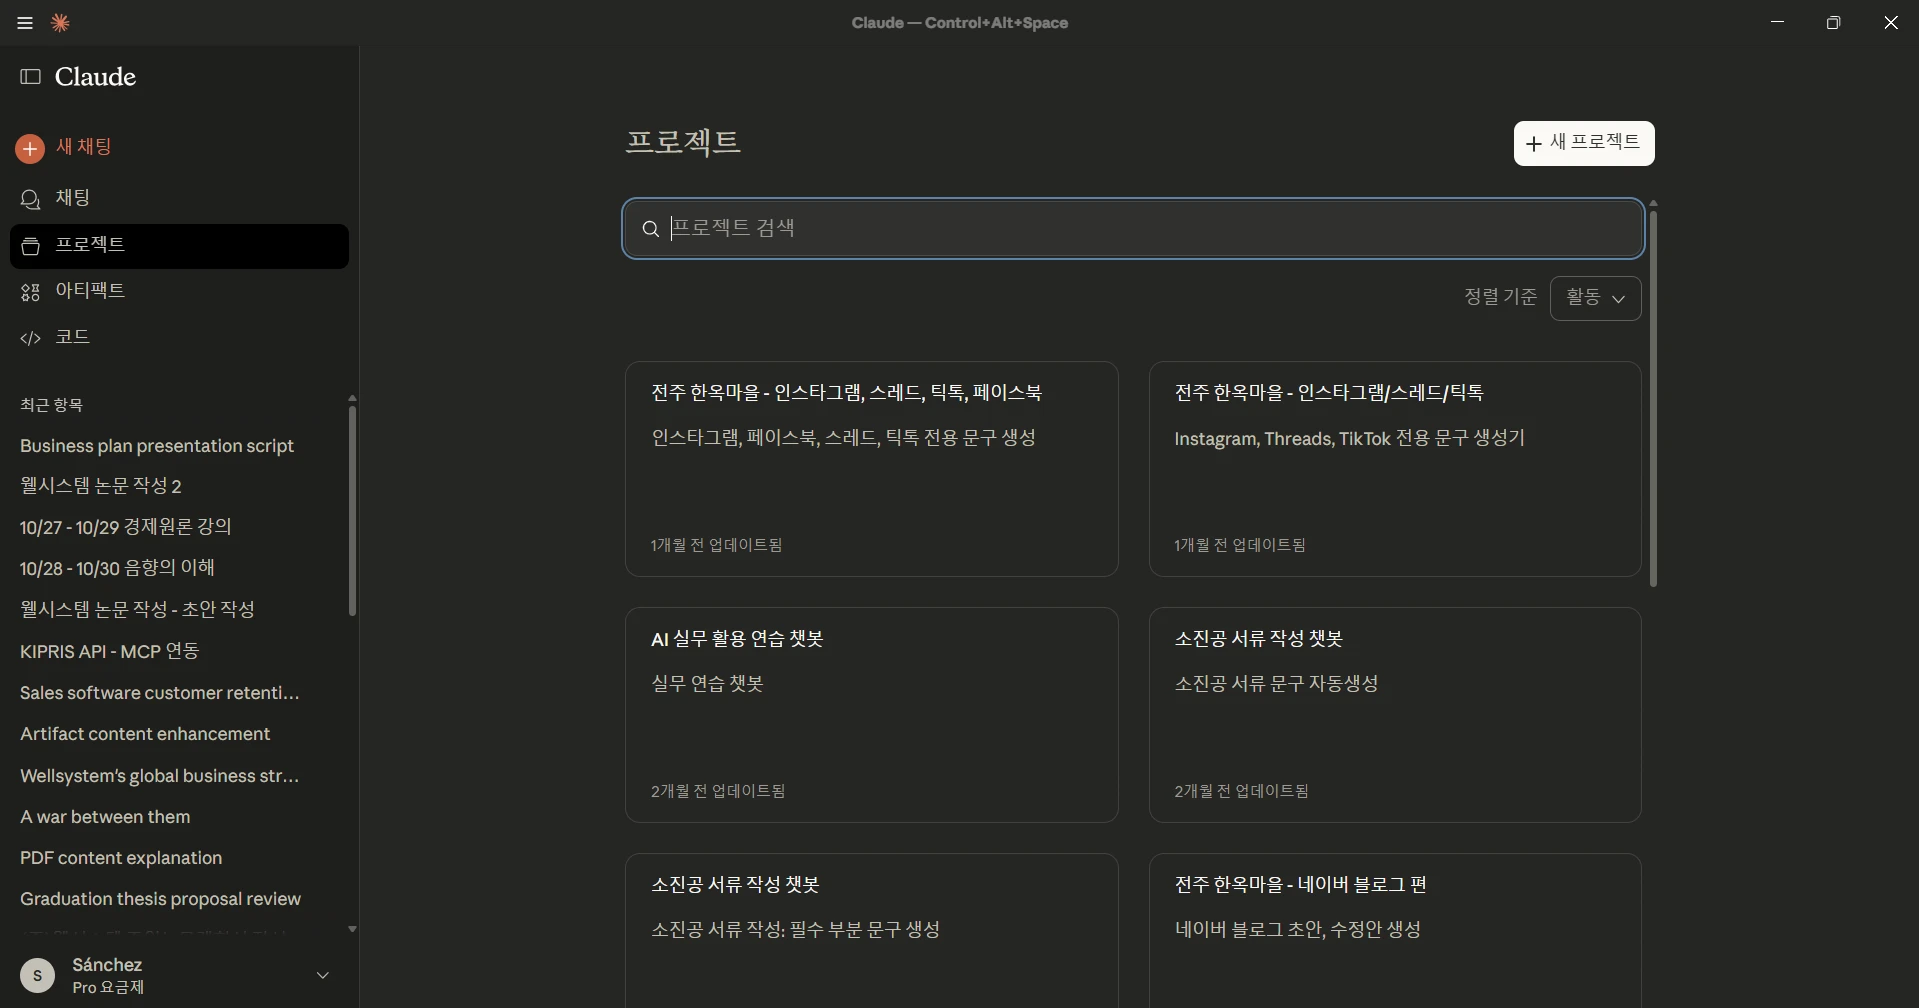This screenshot has width=1919, height=1008.
Task: Expand the Sánchez account menu chevron
Action: point(322,975)
